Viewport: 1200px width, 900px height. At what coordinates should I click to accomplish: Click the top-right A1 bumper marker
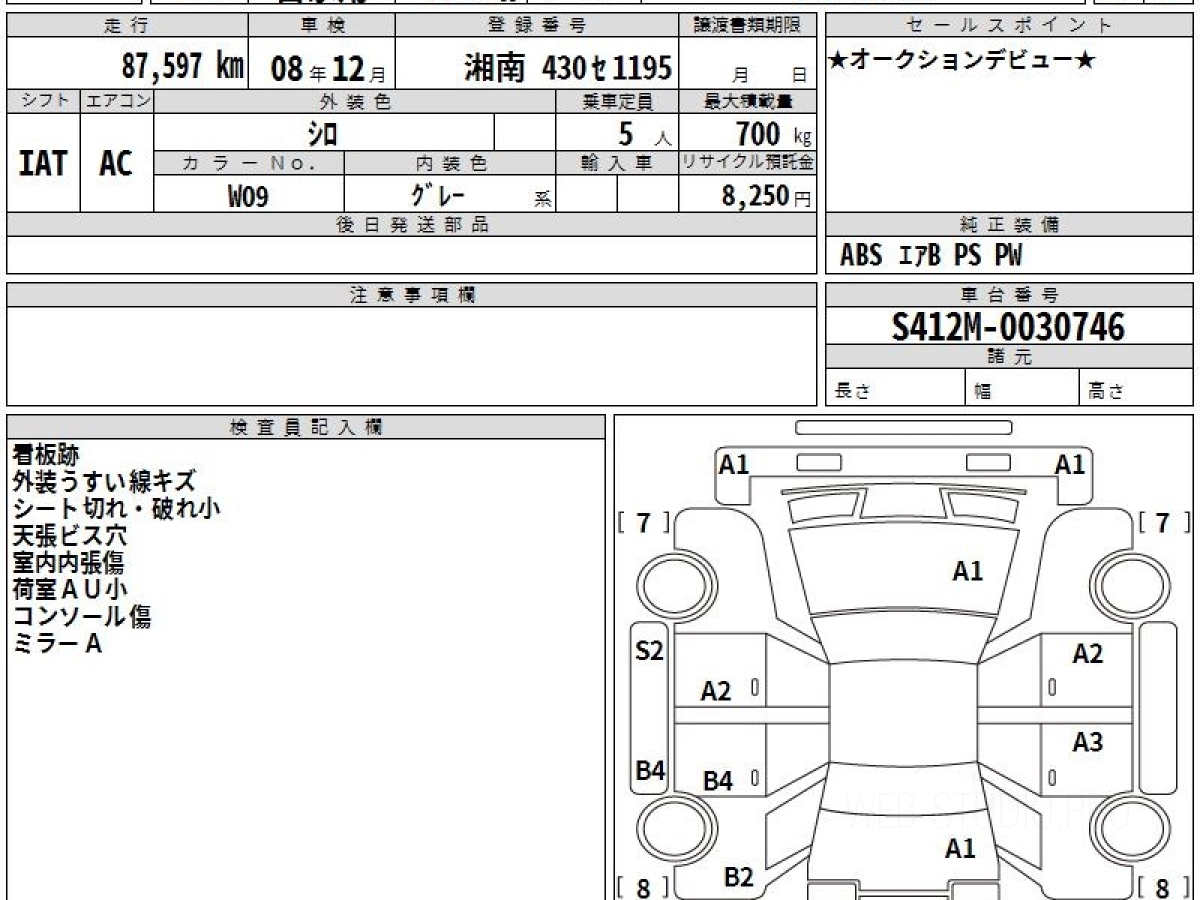coord(1070,464)
